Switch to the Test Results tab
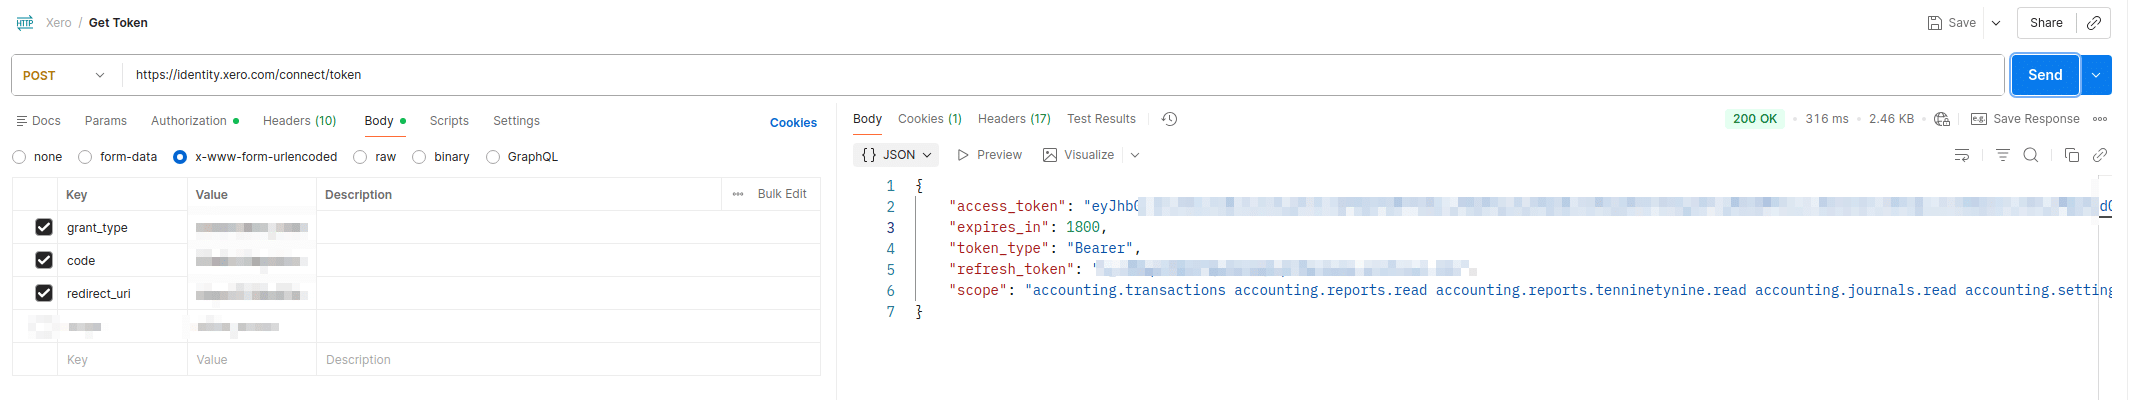Image resolution: width=2134 pixels, height=400 pixels. coord(1101,119)
